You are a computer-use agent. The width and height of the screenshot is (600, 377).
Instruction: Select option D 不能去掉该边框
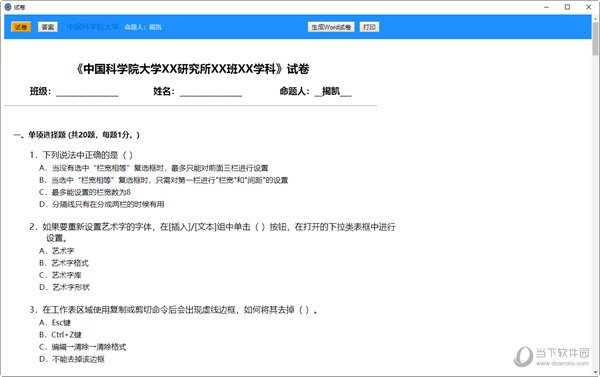72,359
